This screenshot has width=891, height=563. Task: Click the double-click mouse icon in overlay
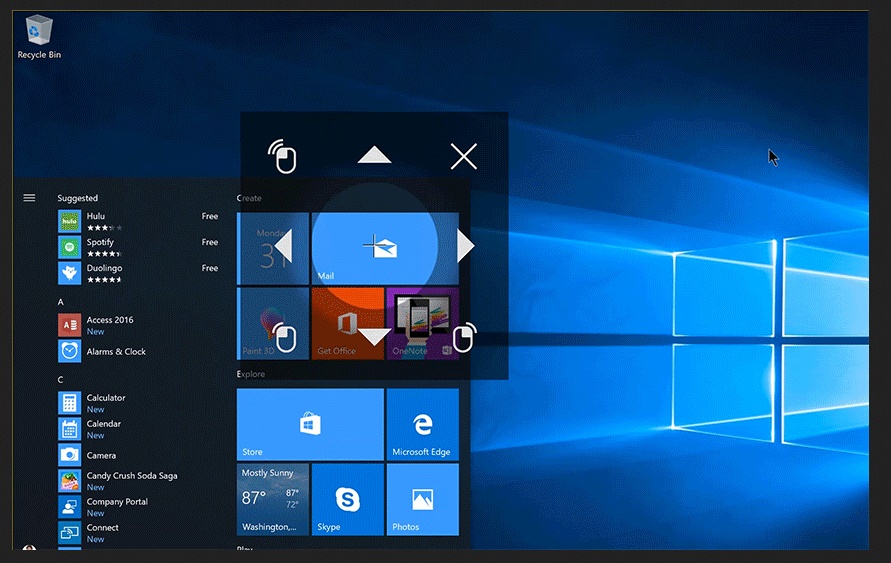[282, 156]
